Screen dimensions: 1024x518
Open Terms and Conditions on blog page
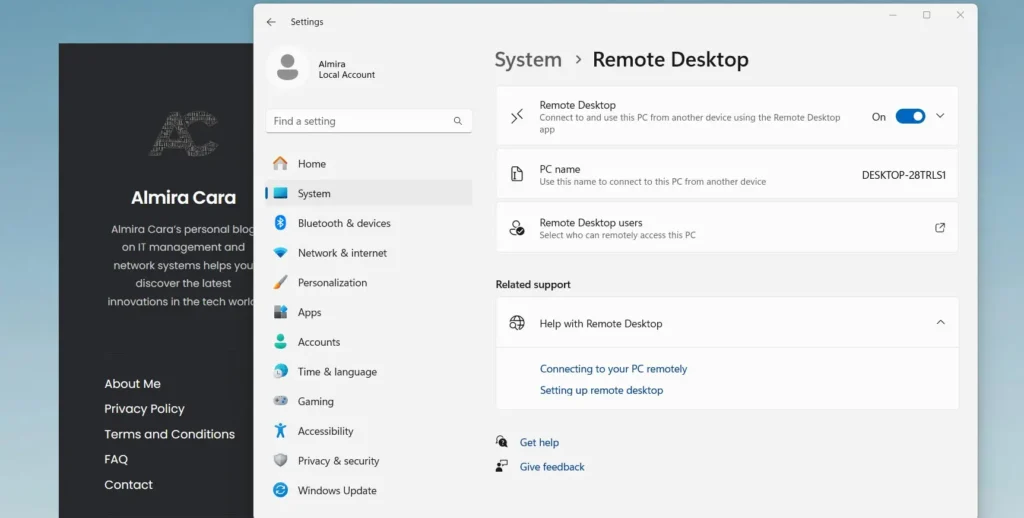(169, 434)
